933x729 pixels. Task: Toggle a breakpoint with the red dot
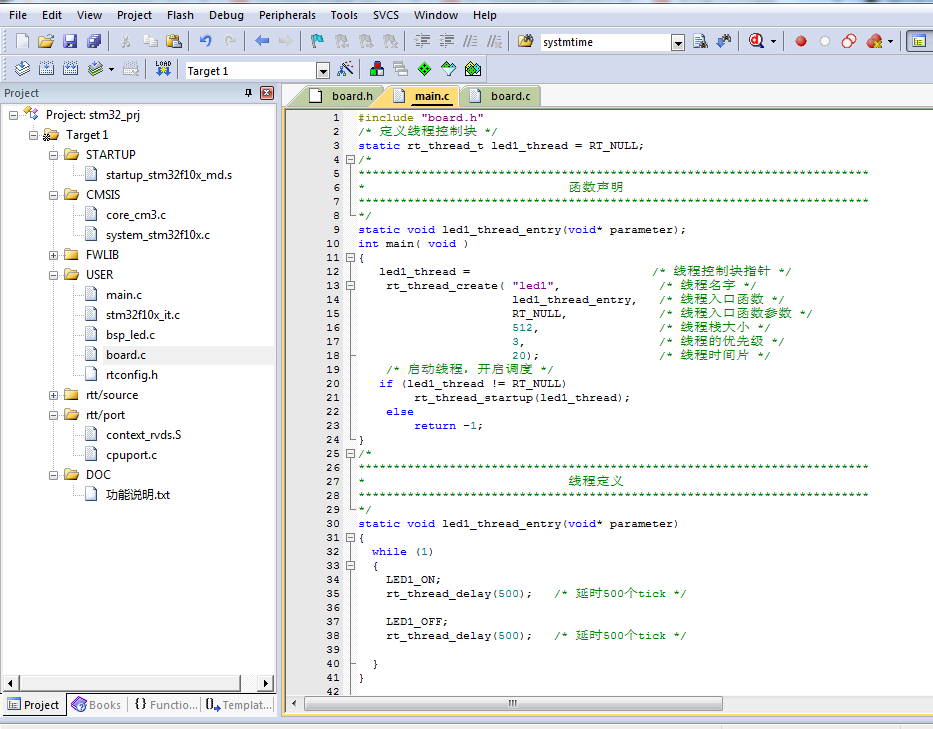click(x=801, y=41)
